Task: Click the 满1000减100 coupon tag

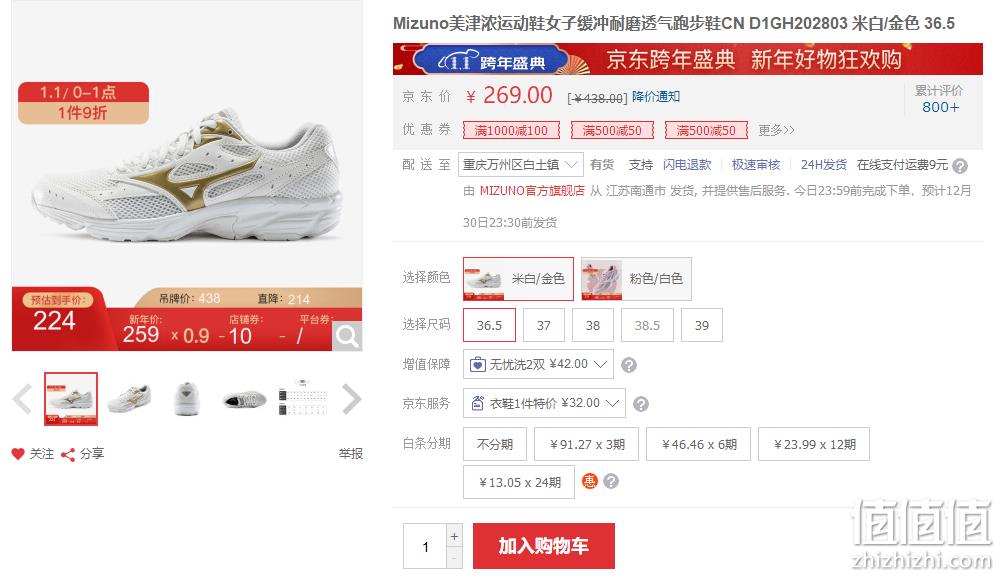Action: [511, 130]
